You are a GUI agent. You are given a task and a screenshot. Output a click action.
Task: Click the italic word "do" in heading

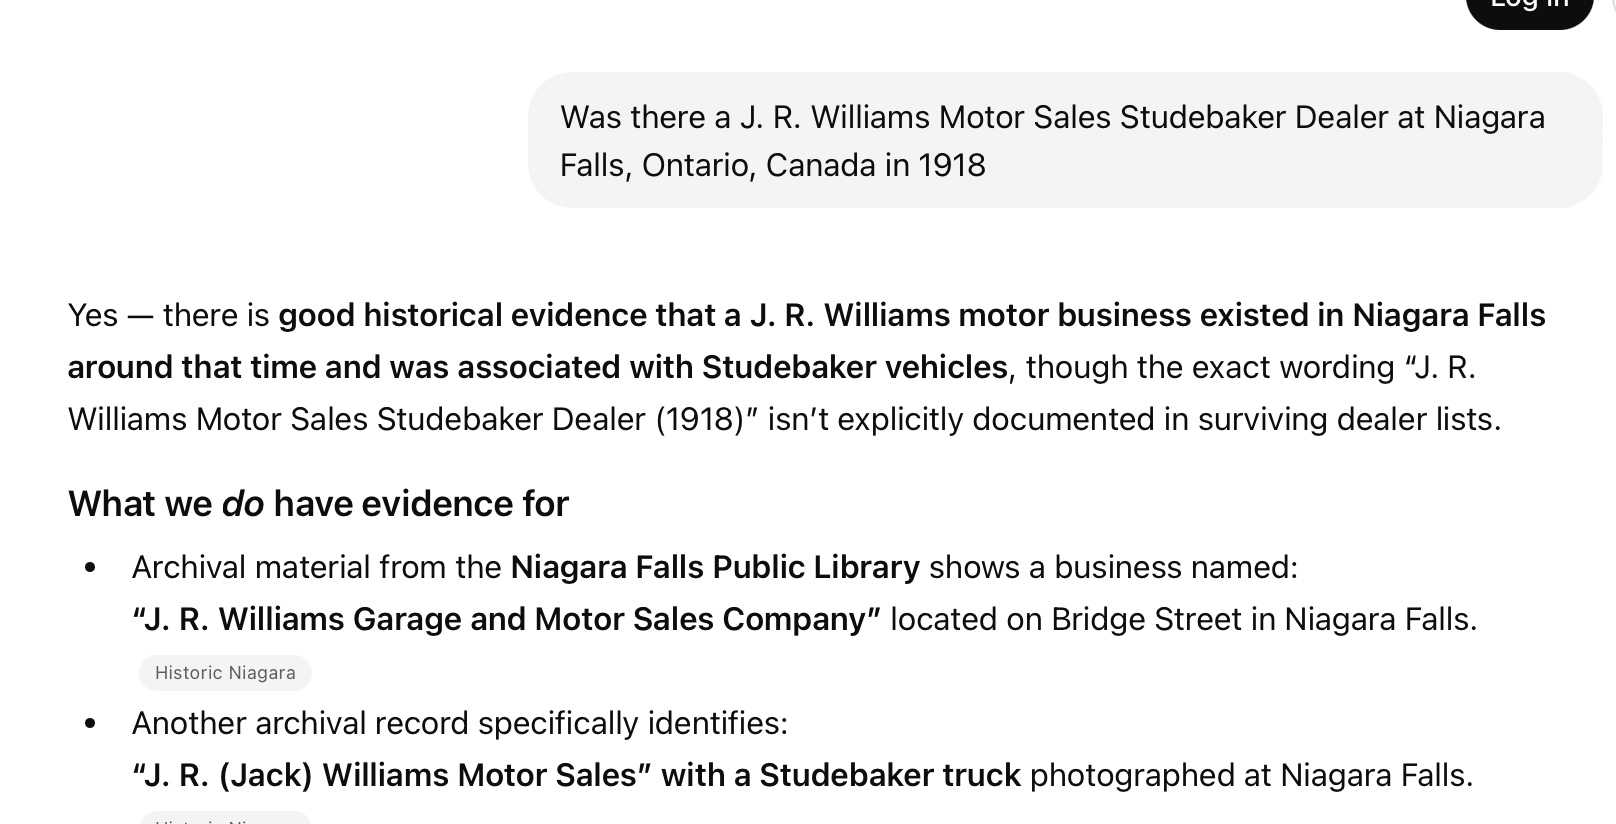coord(243,504)
